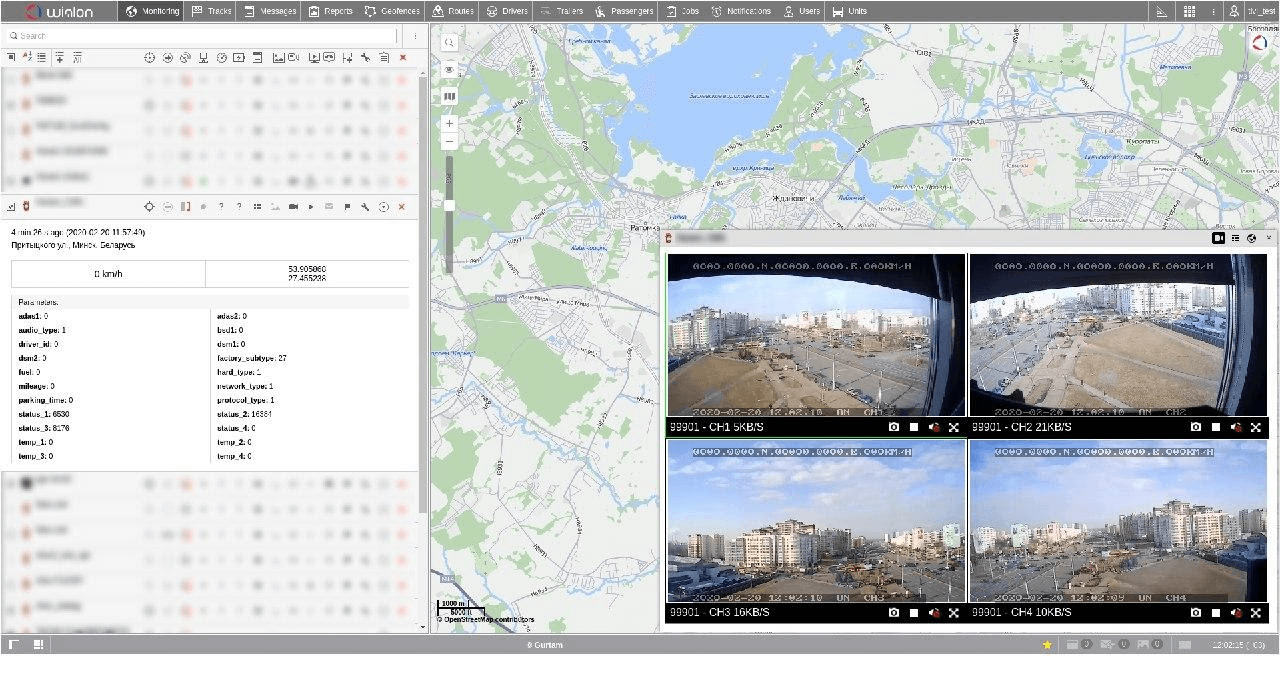Open the apps grid in the top bar
Screen dimensions: 1280x688
click(1189, 11)
